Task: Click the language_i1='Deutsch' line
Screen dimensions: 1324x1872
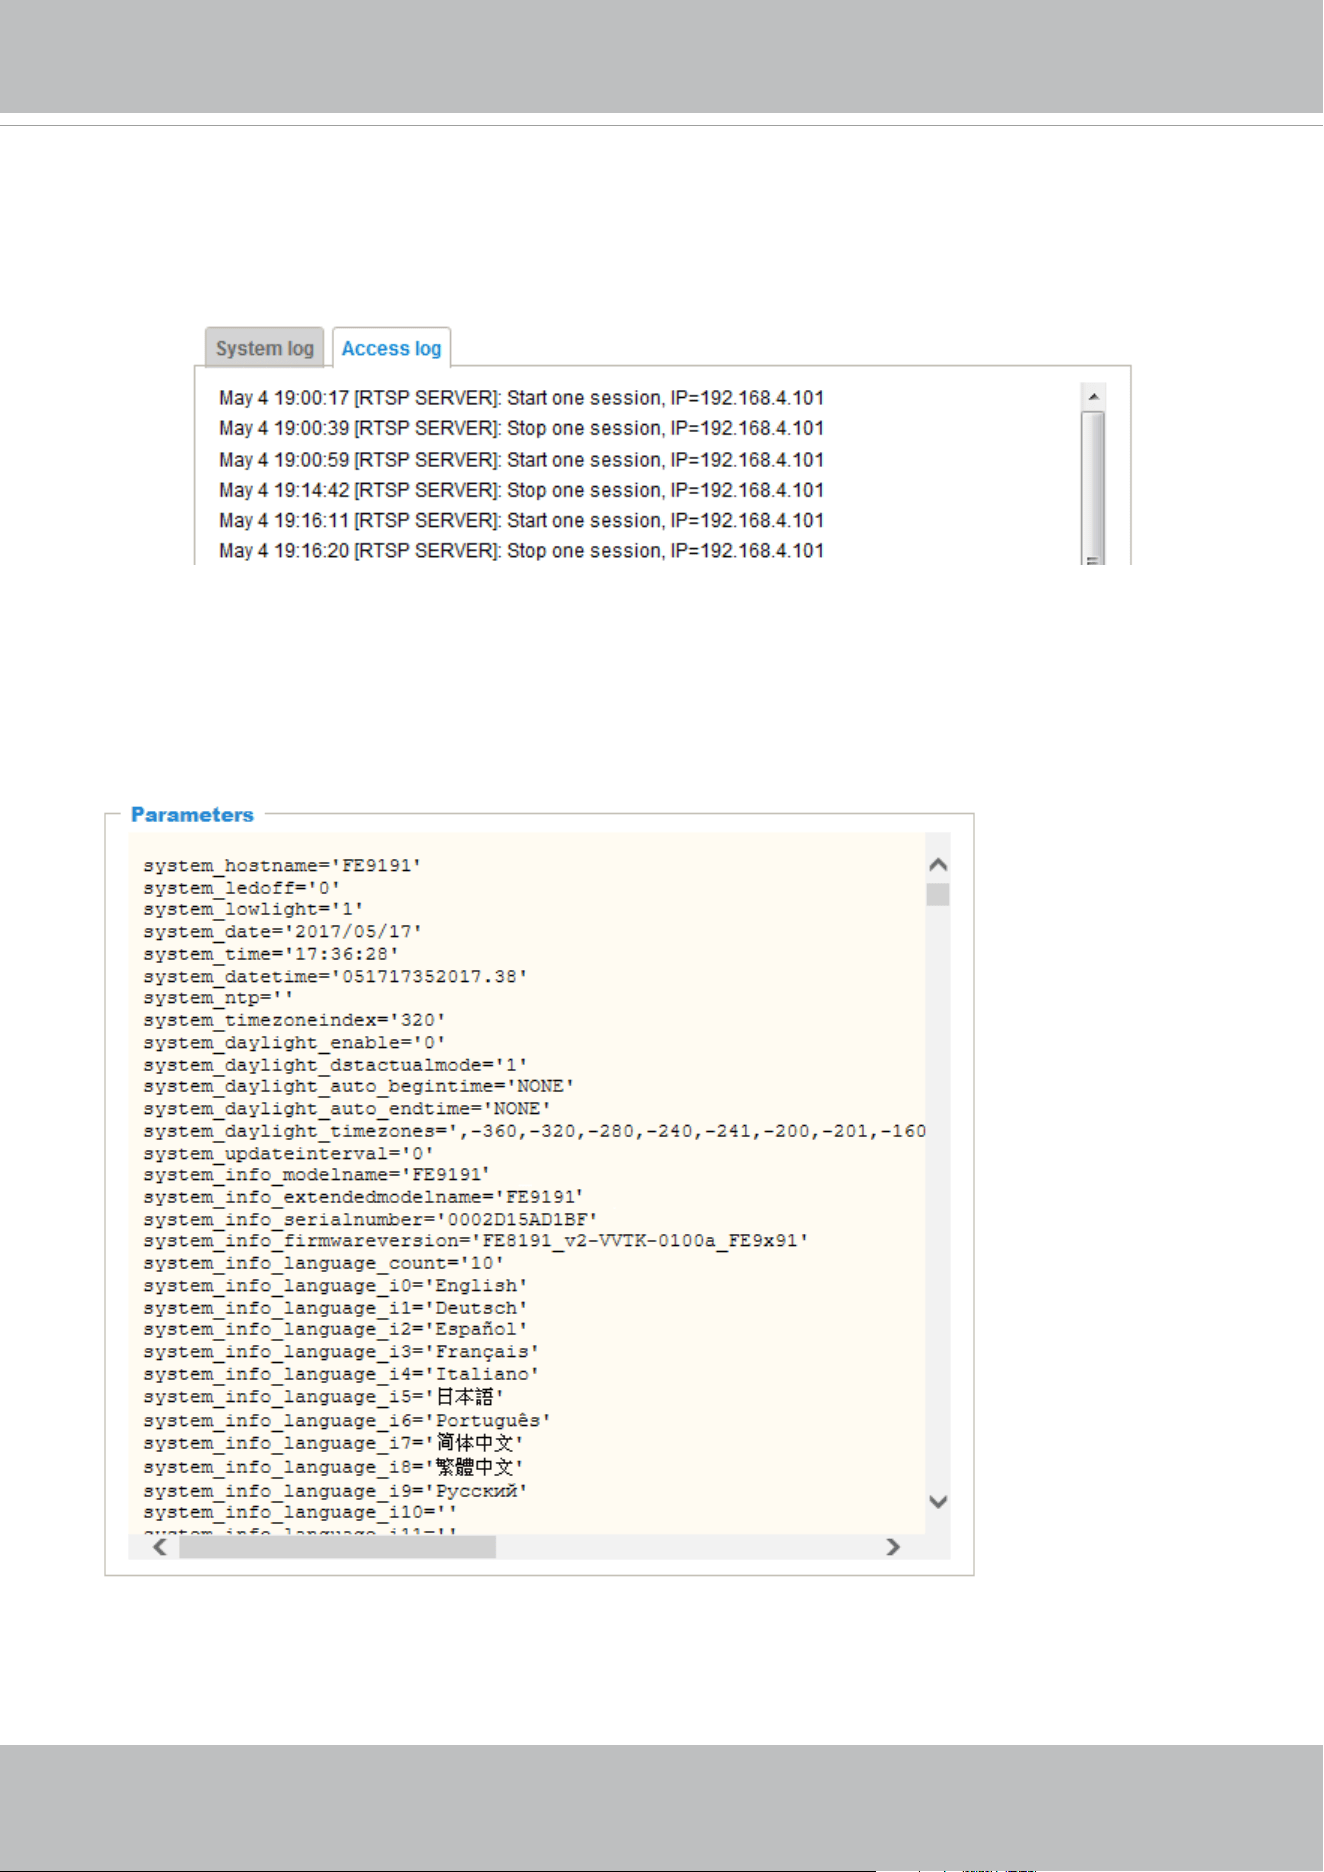Action: click(335, 1308)
